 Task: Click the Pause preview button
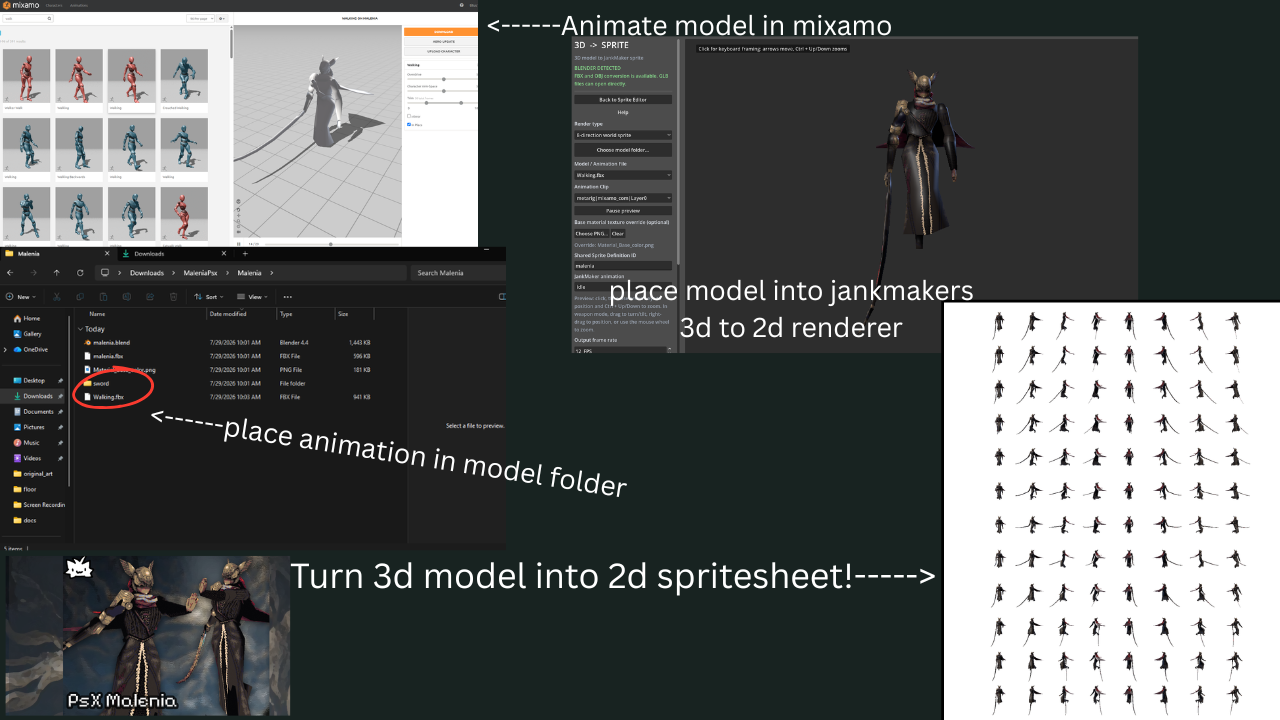tap(623, 211)
